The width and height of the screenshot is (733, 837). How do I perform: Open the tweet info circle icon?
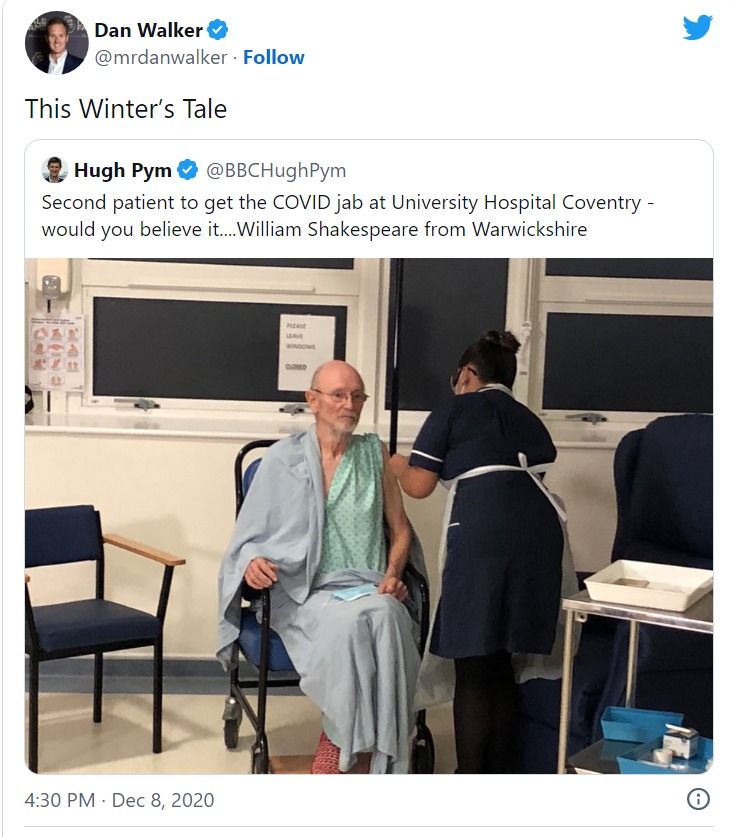click(x=698, y=799)
